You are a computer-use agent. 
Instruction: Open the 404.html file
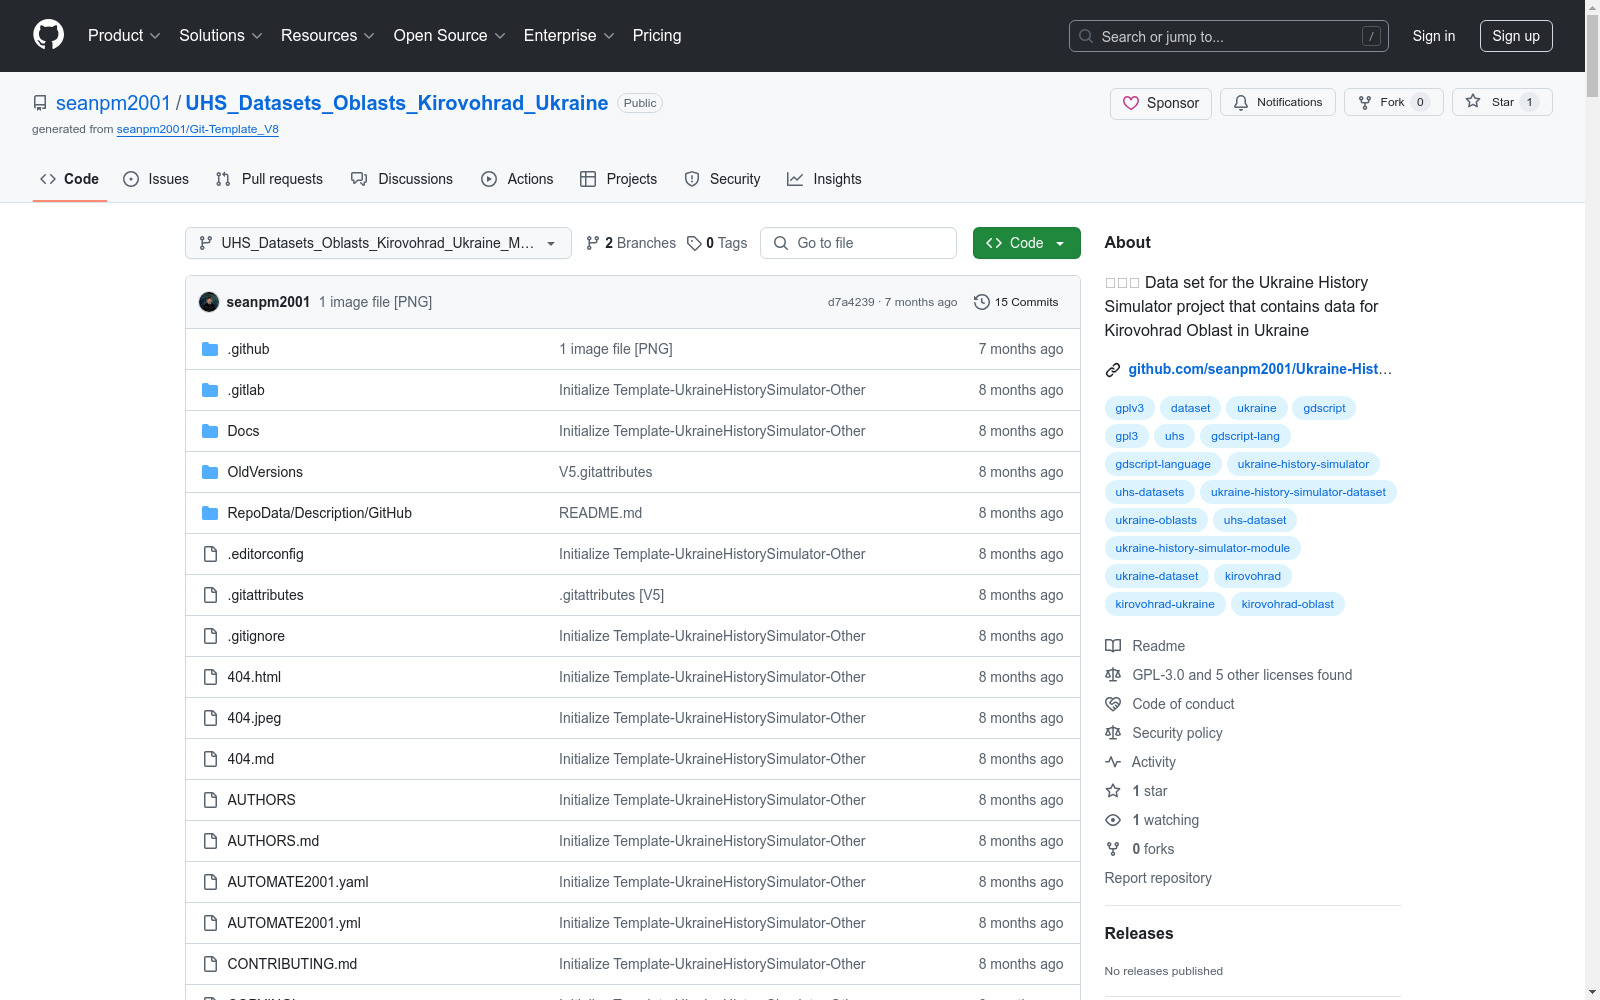tap(254, 677)
